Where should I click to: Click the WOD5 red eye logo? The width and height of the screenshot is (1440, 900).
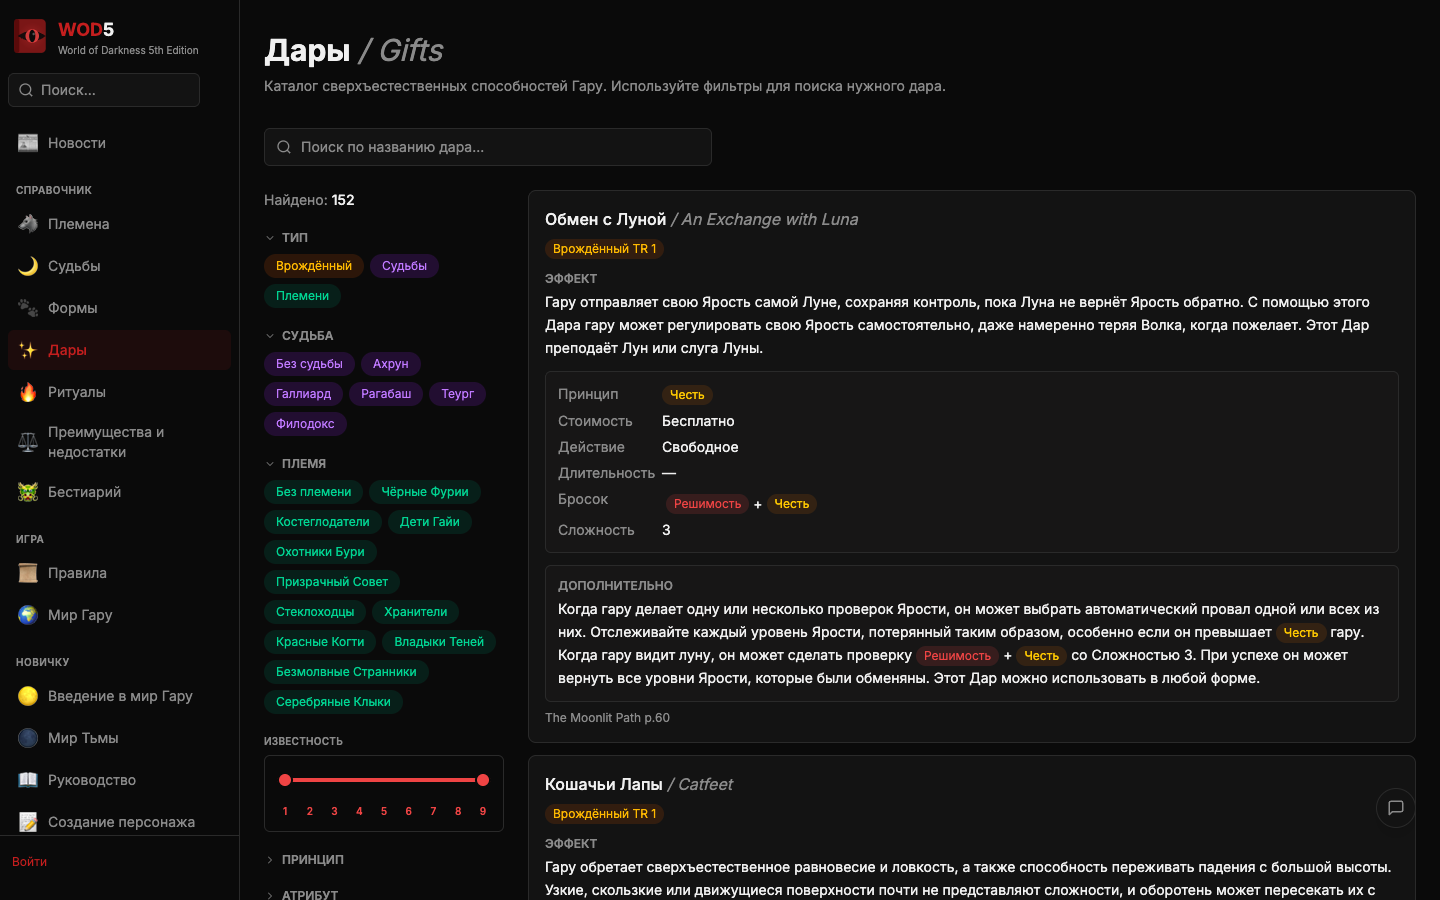pos(30,37)
